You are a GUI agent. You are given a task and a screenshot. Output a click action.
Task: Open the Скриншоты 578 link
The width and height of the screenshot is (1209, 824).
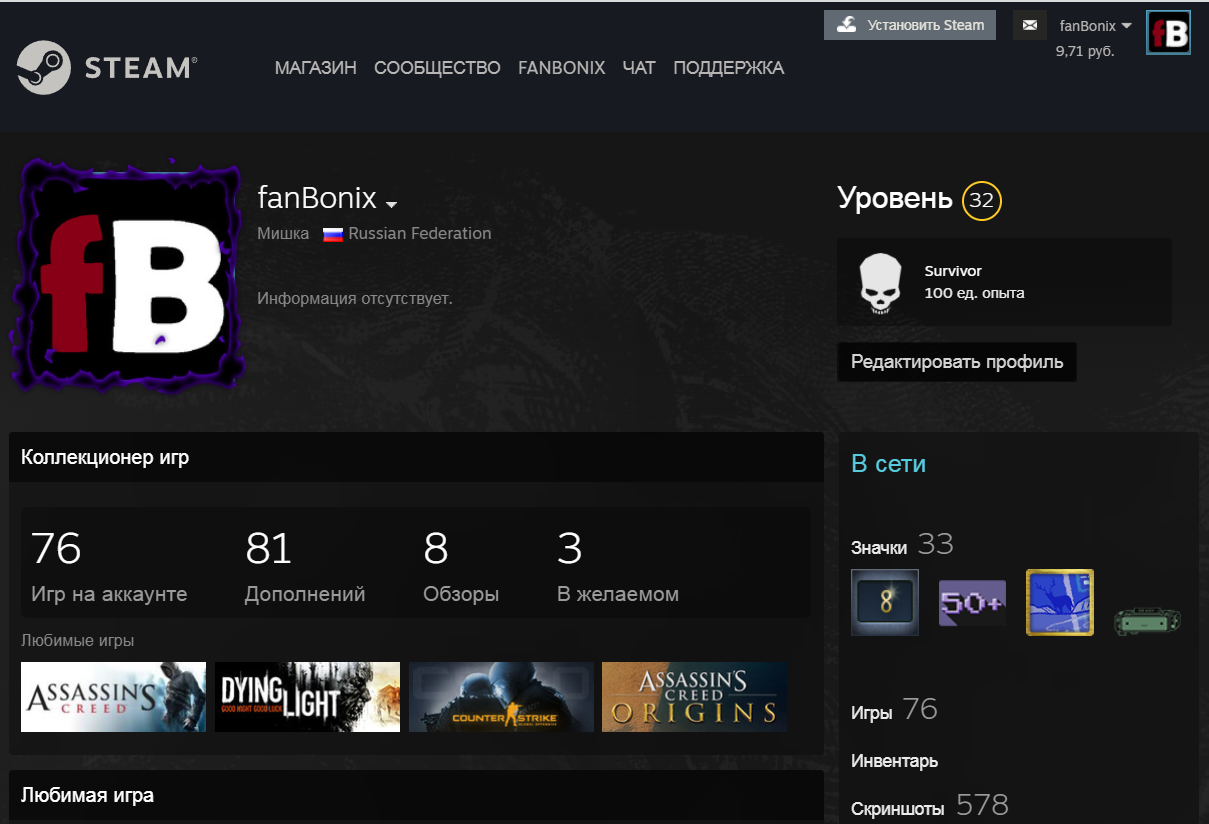pyautogui.click(x=930, y=806)
